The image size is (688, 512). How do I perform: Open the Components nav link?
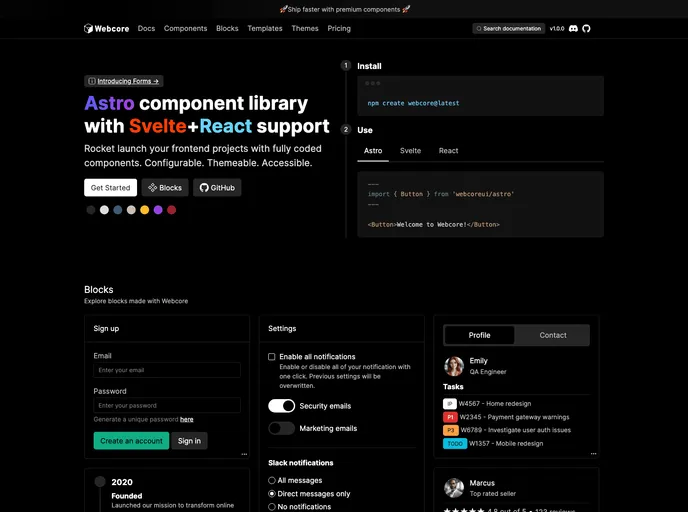pyautogui.click(x=185, y=29)
